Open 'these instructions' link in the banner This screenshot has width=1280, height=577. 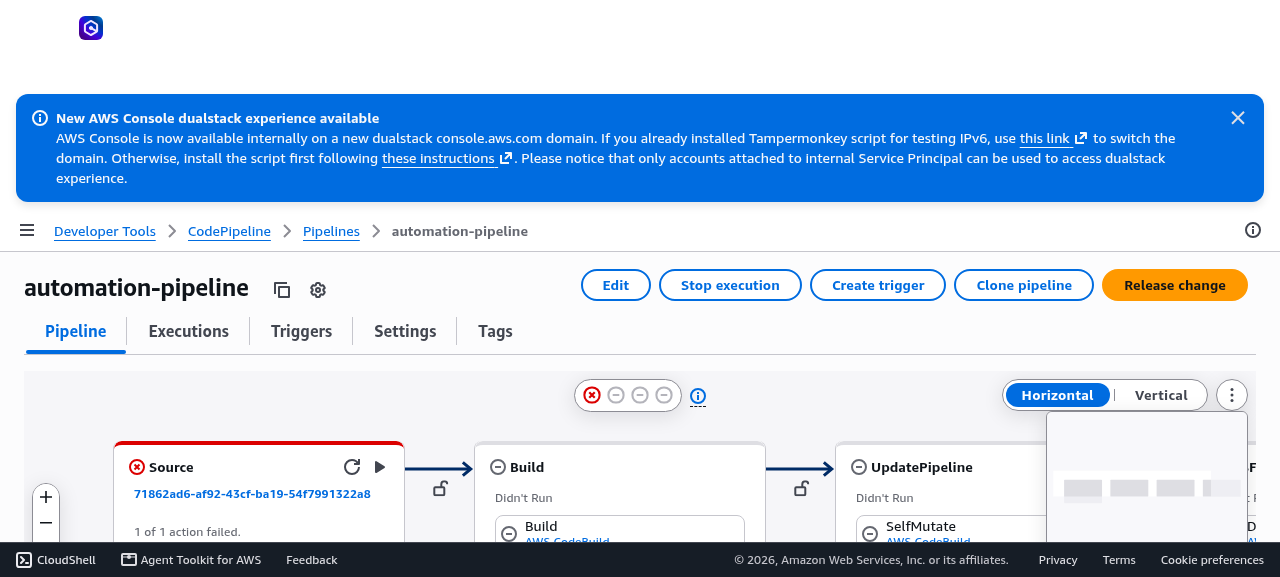click(x=447, y=158)
